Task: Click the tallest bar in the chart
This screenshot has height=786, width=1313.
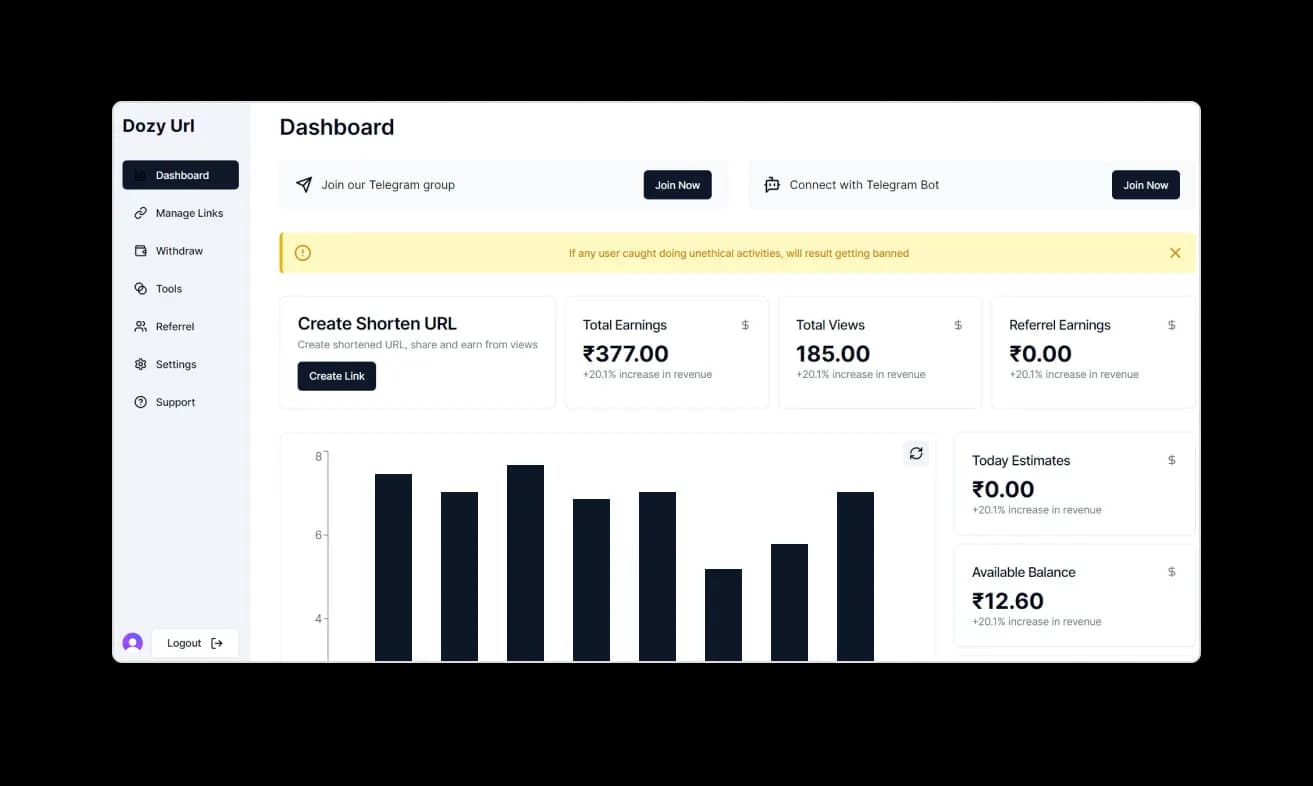Action: (x=525, y=563)
